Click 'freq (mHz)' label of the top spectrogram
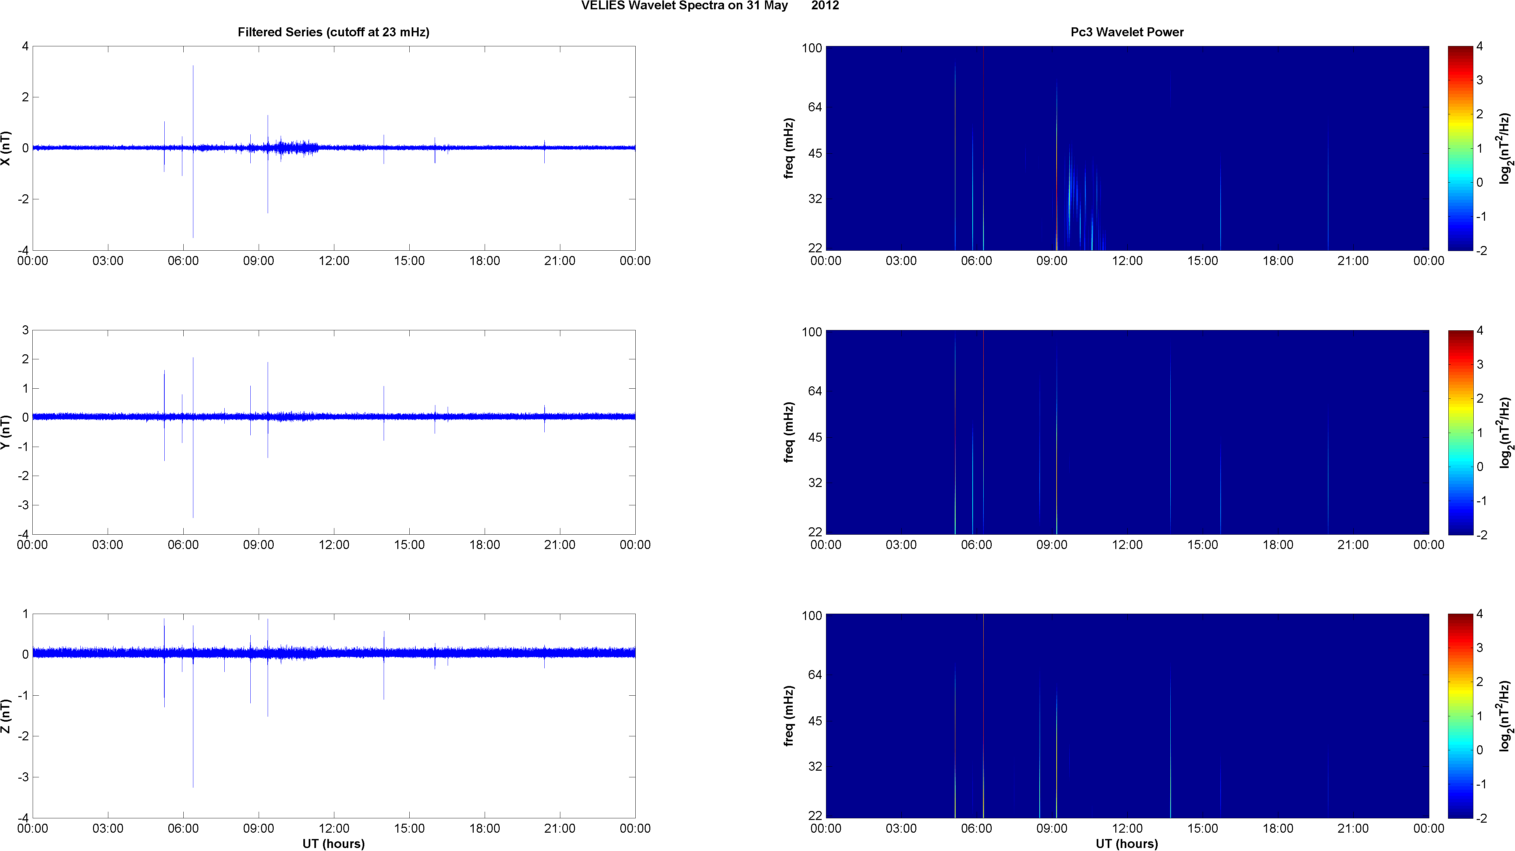Viewport: 1515px width, 851px height. coord(789,148)
